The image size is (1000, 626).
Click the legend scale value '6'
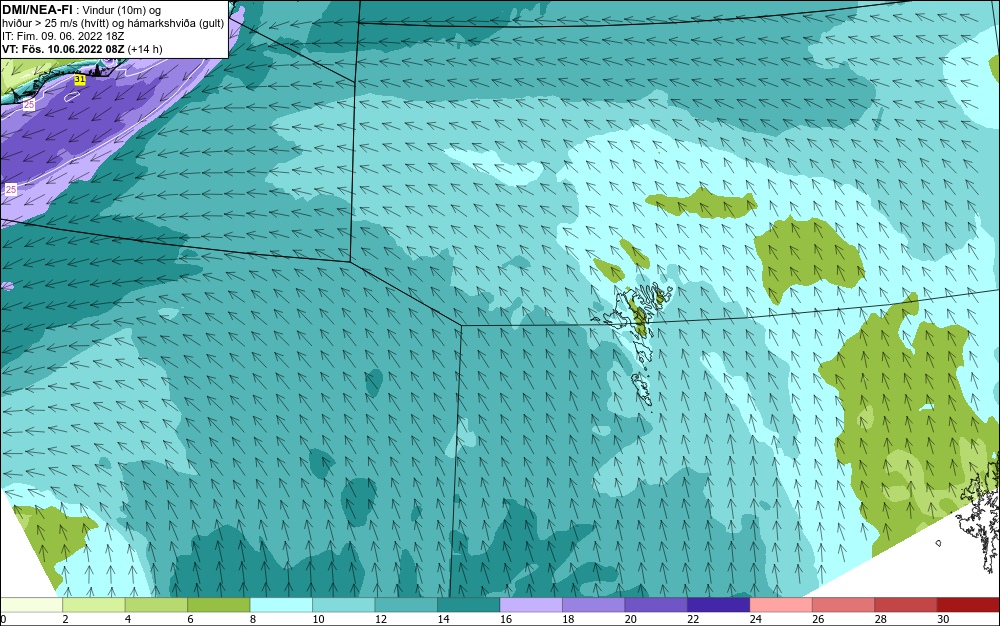[191, 619]
